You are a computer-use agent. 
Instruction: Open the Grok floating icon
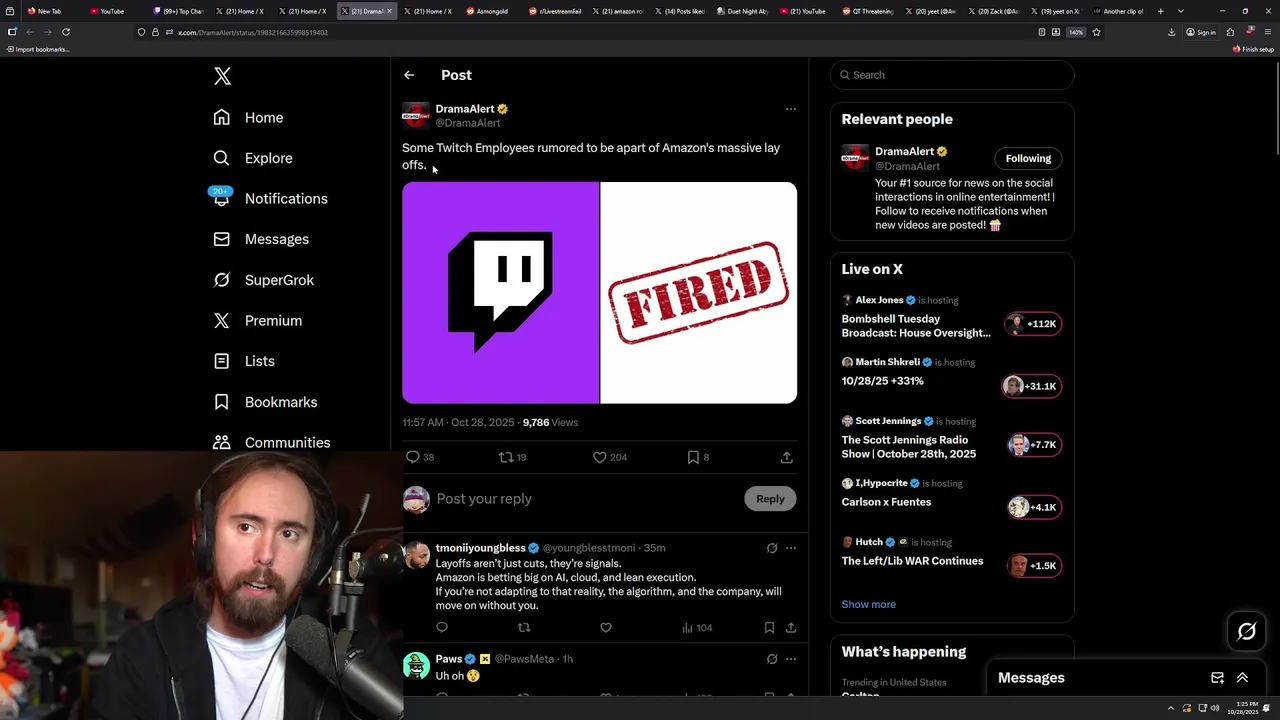[1247, 631]
